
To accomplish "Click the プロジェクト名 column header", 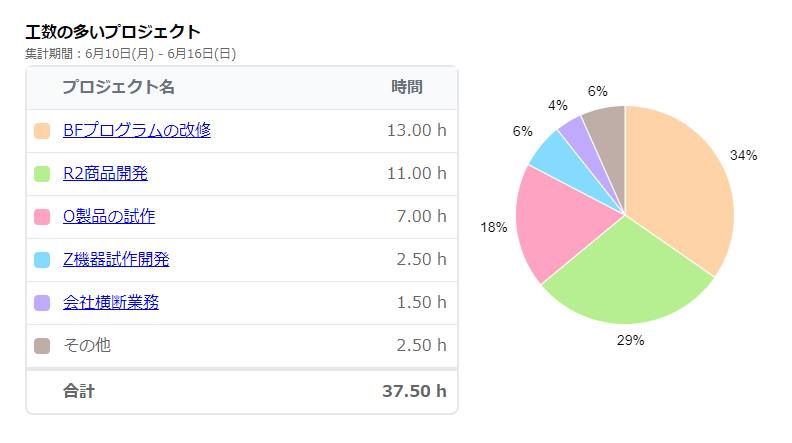I will click(x=118, y=87).
